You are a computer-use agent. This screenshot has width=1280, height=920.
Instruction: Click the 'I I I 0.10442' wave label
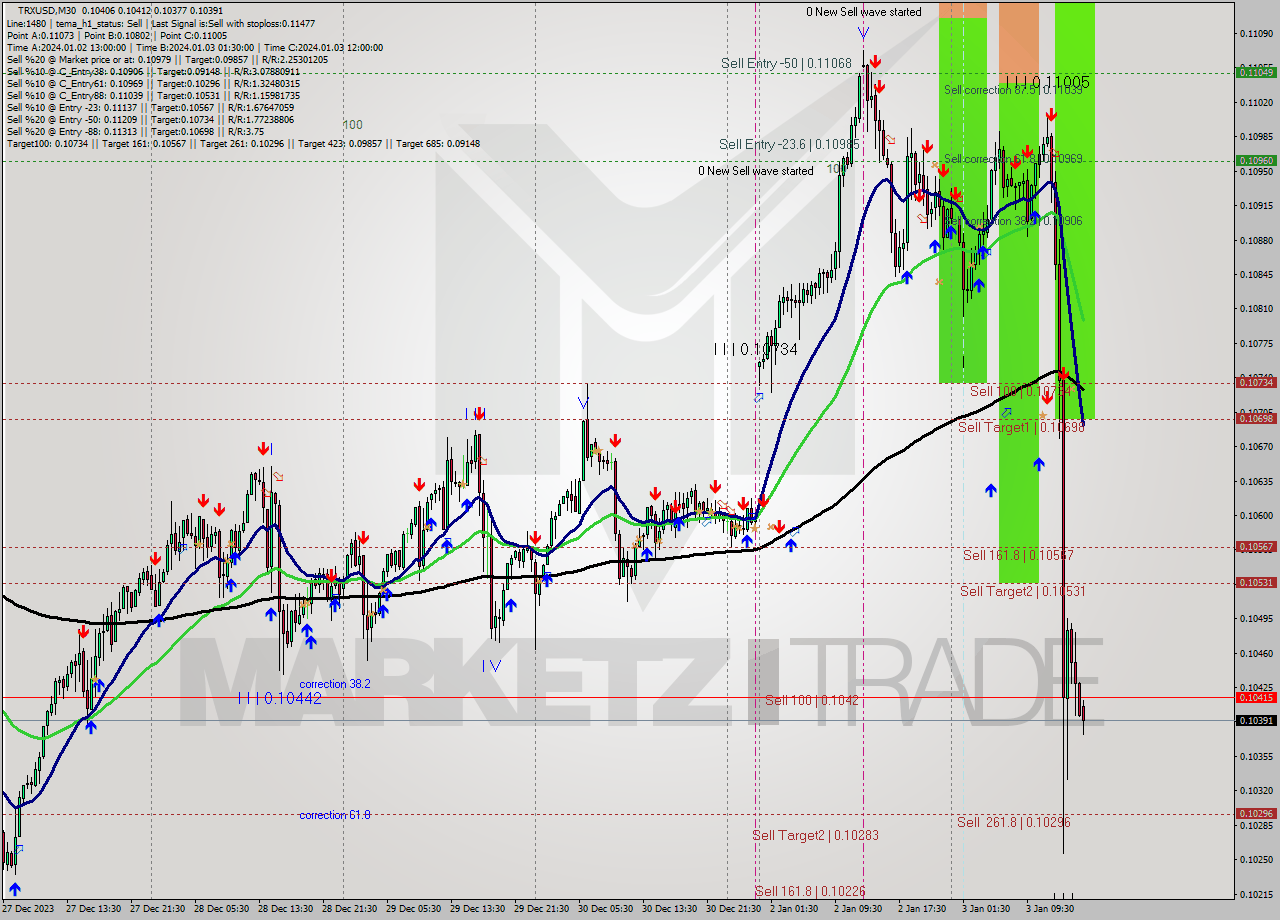(x=280, y=698)
